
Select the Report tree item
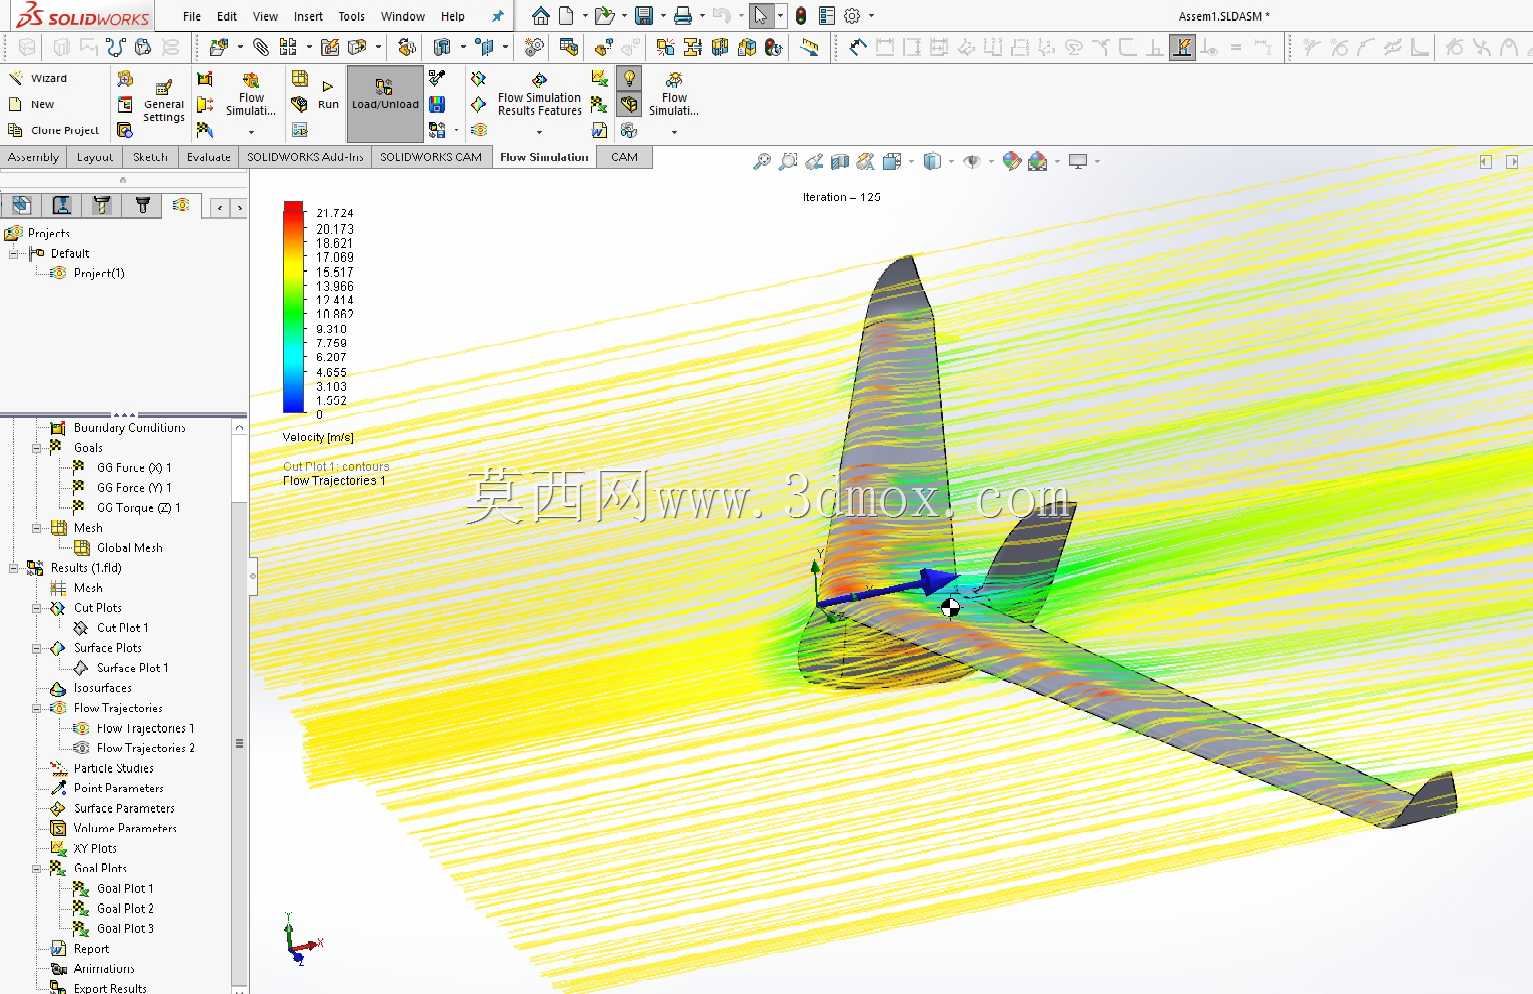tap(91, 948)
